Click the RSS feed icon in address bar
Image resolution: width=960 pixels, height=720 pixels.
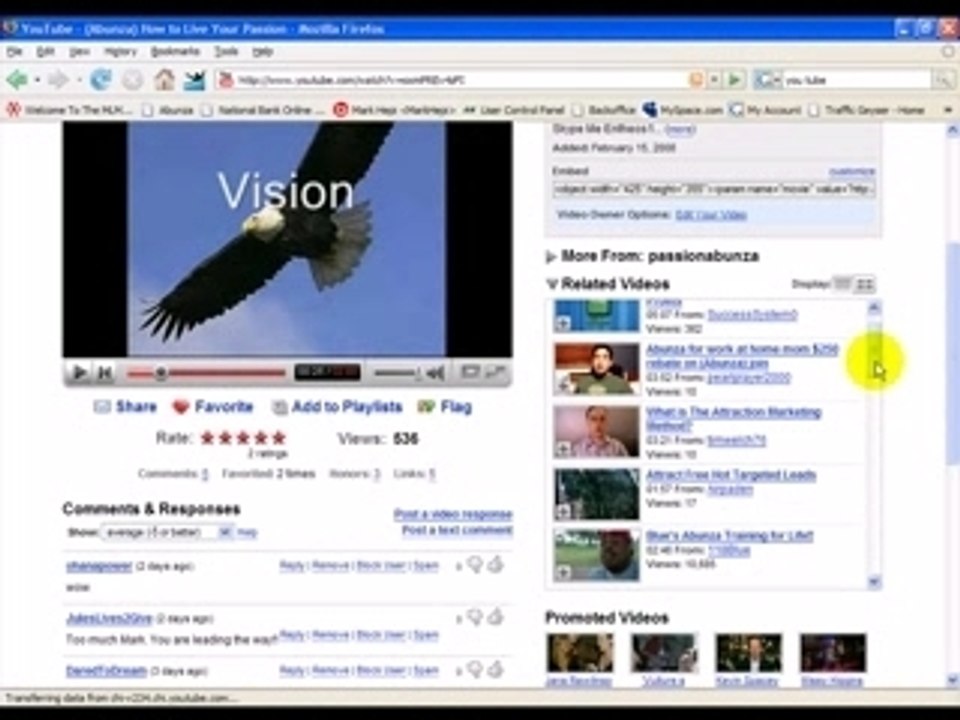tap(696, 80)
